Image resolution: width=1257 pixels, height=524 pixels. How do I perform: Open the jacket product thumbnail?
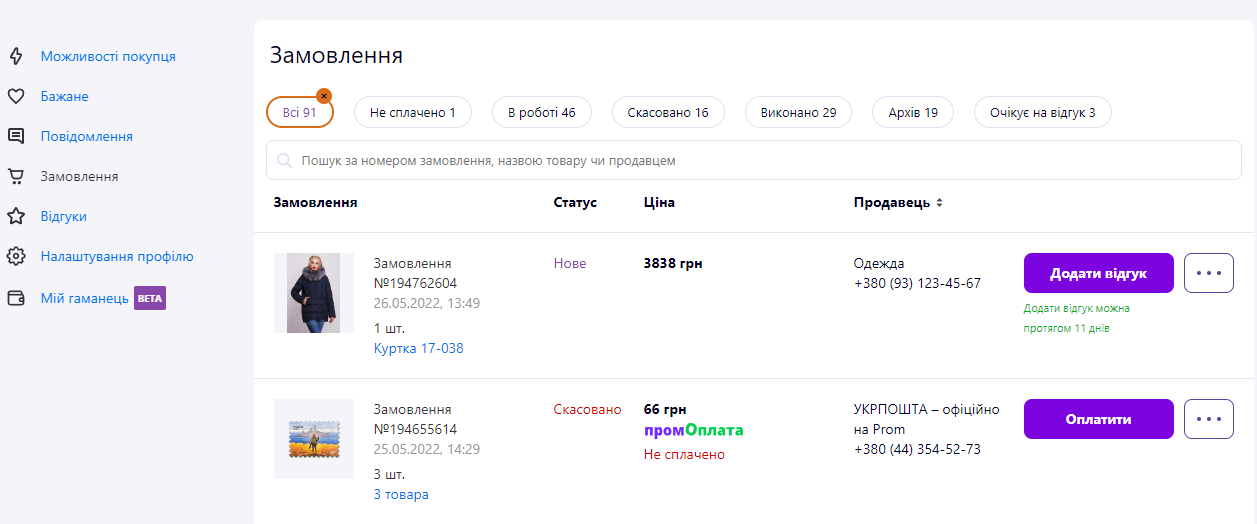click(x=314, y=293)
